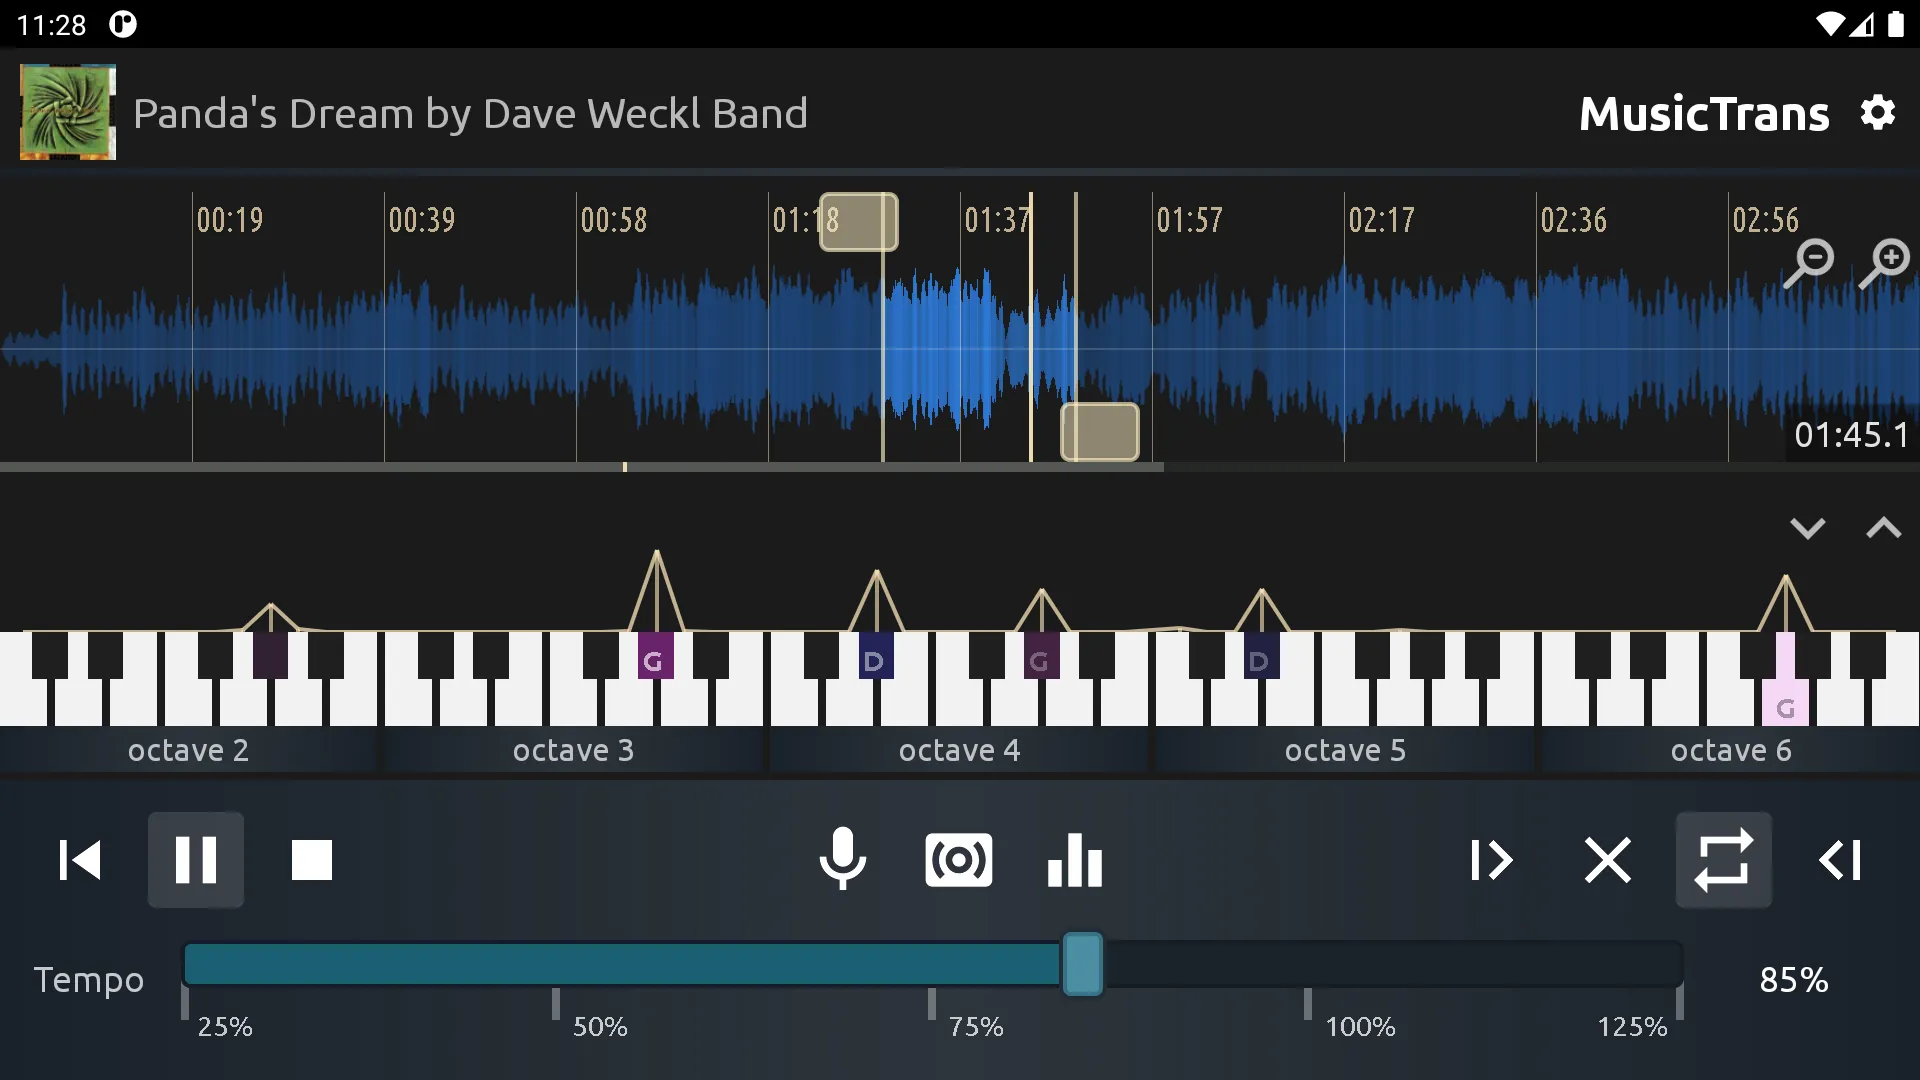Screen dimensions: 1920x1080
Task: Click the 01:57 timeline label
Action: (x=1190, y=220)
